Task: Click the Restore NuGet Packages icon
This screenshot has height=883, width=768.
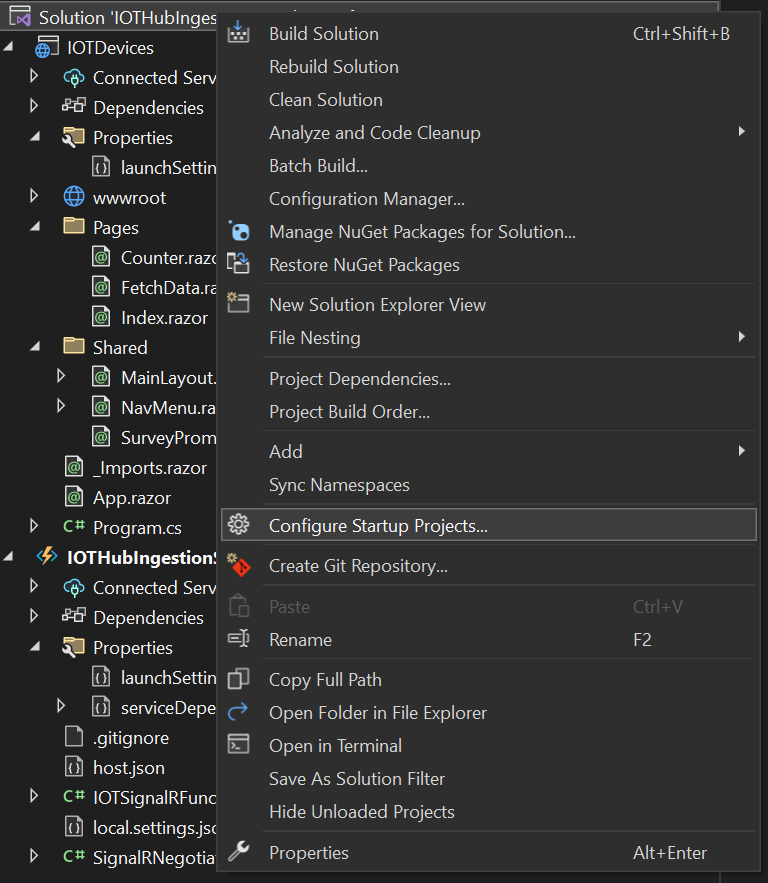Action: click(x=238, y=264)
